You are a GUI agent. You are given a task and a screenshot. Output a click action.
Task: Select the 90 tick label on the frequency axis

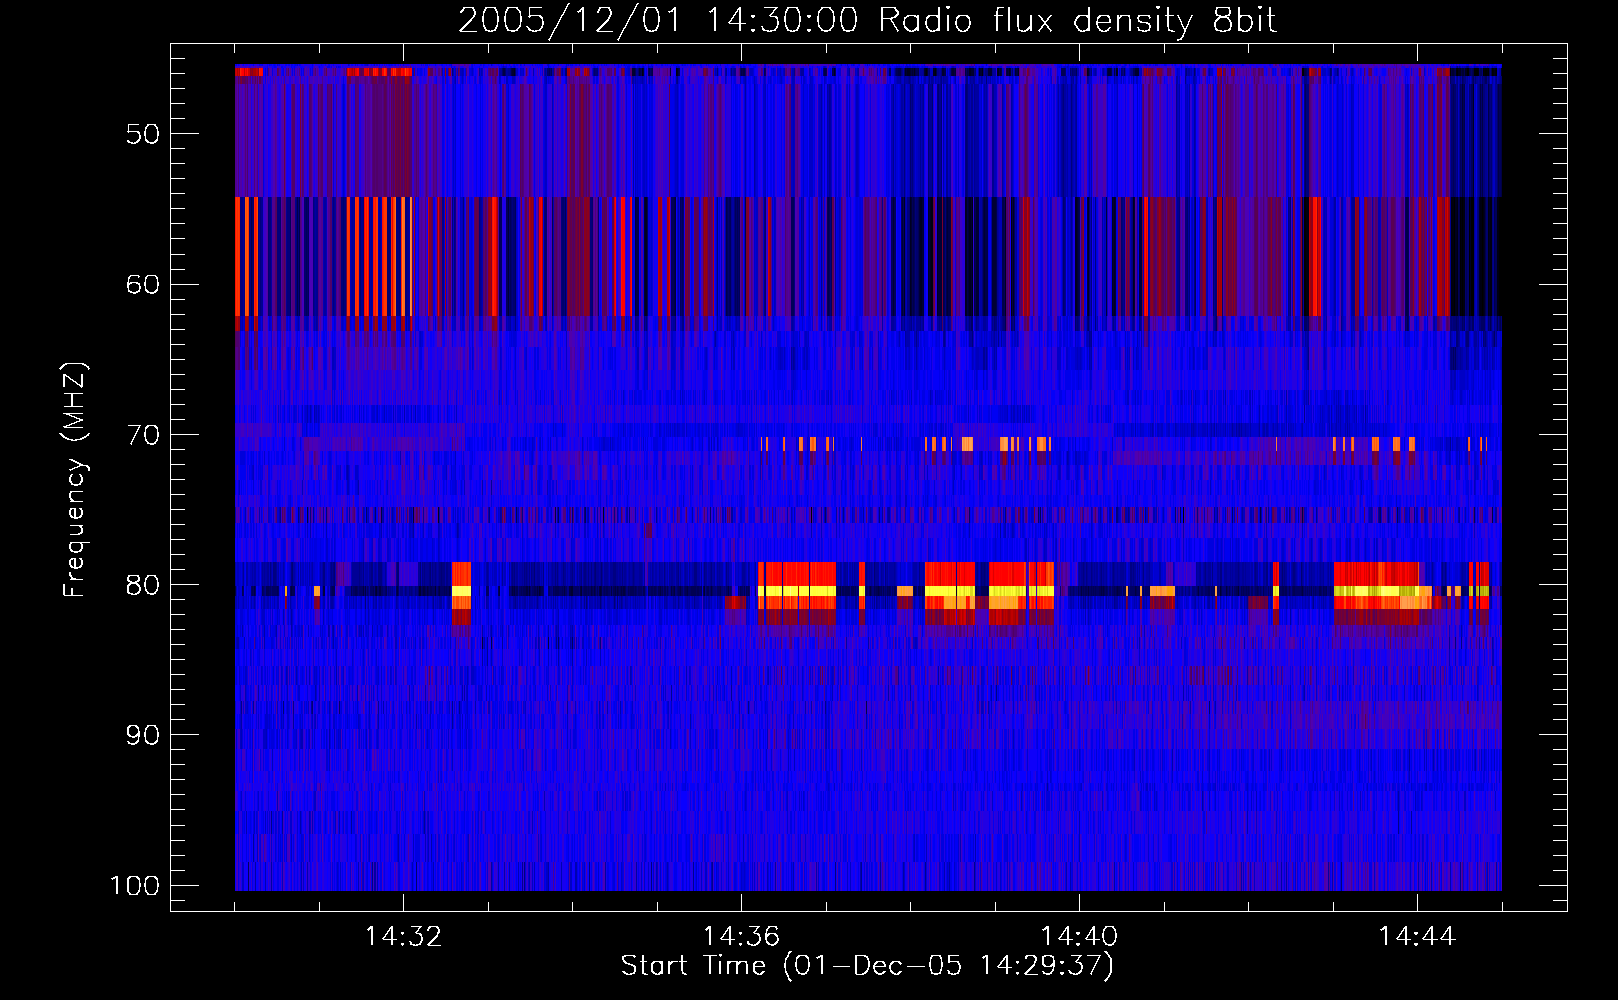click(143, 735)
